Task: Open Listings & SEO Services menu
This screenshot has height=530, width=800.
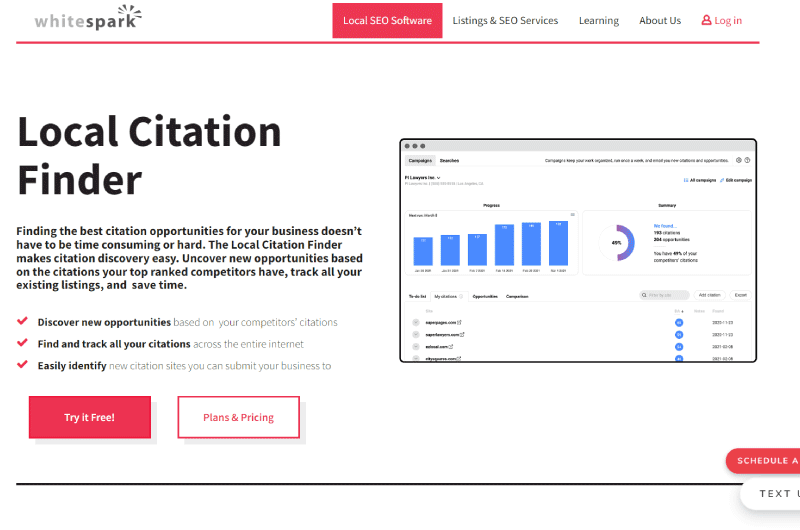Action: click(505, 20)
